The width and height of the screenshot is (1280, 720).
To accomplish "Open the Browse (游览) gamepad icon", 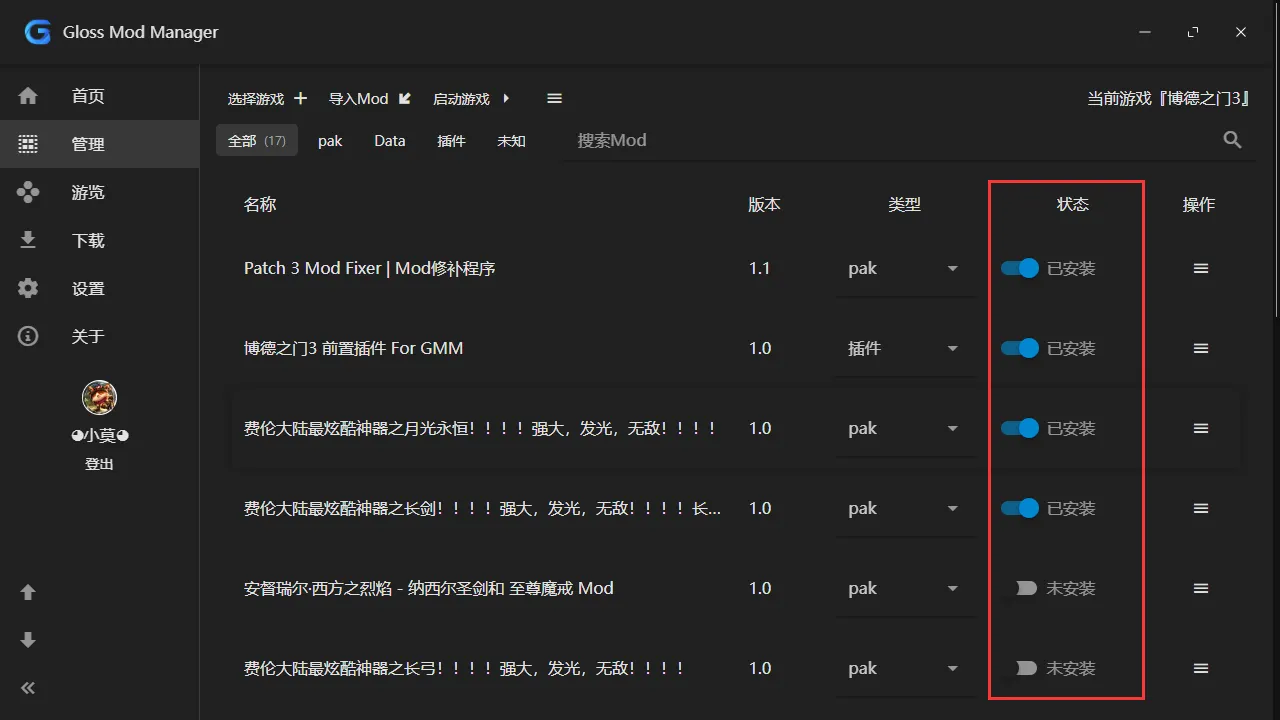I will pos(28,192).
